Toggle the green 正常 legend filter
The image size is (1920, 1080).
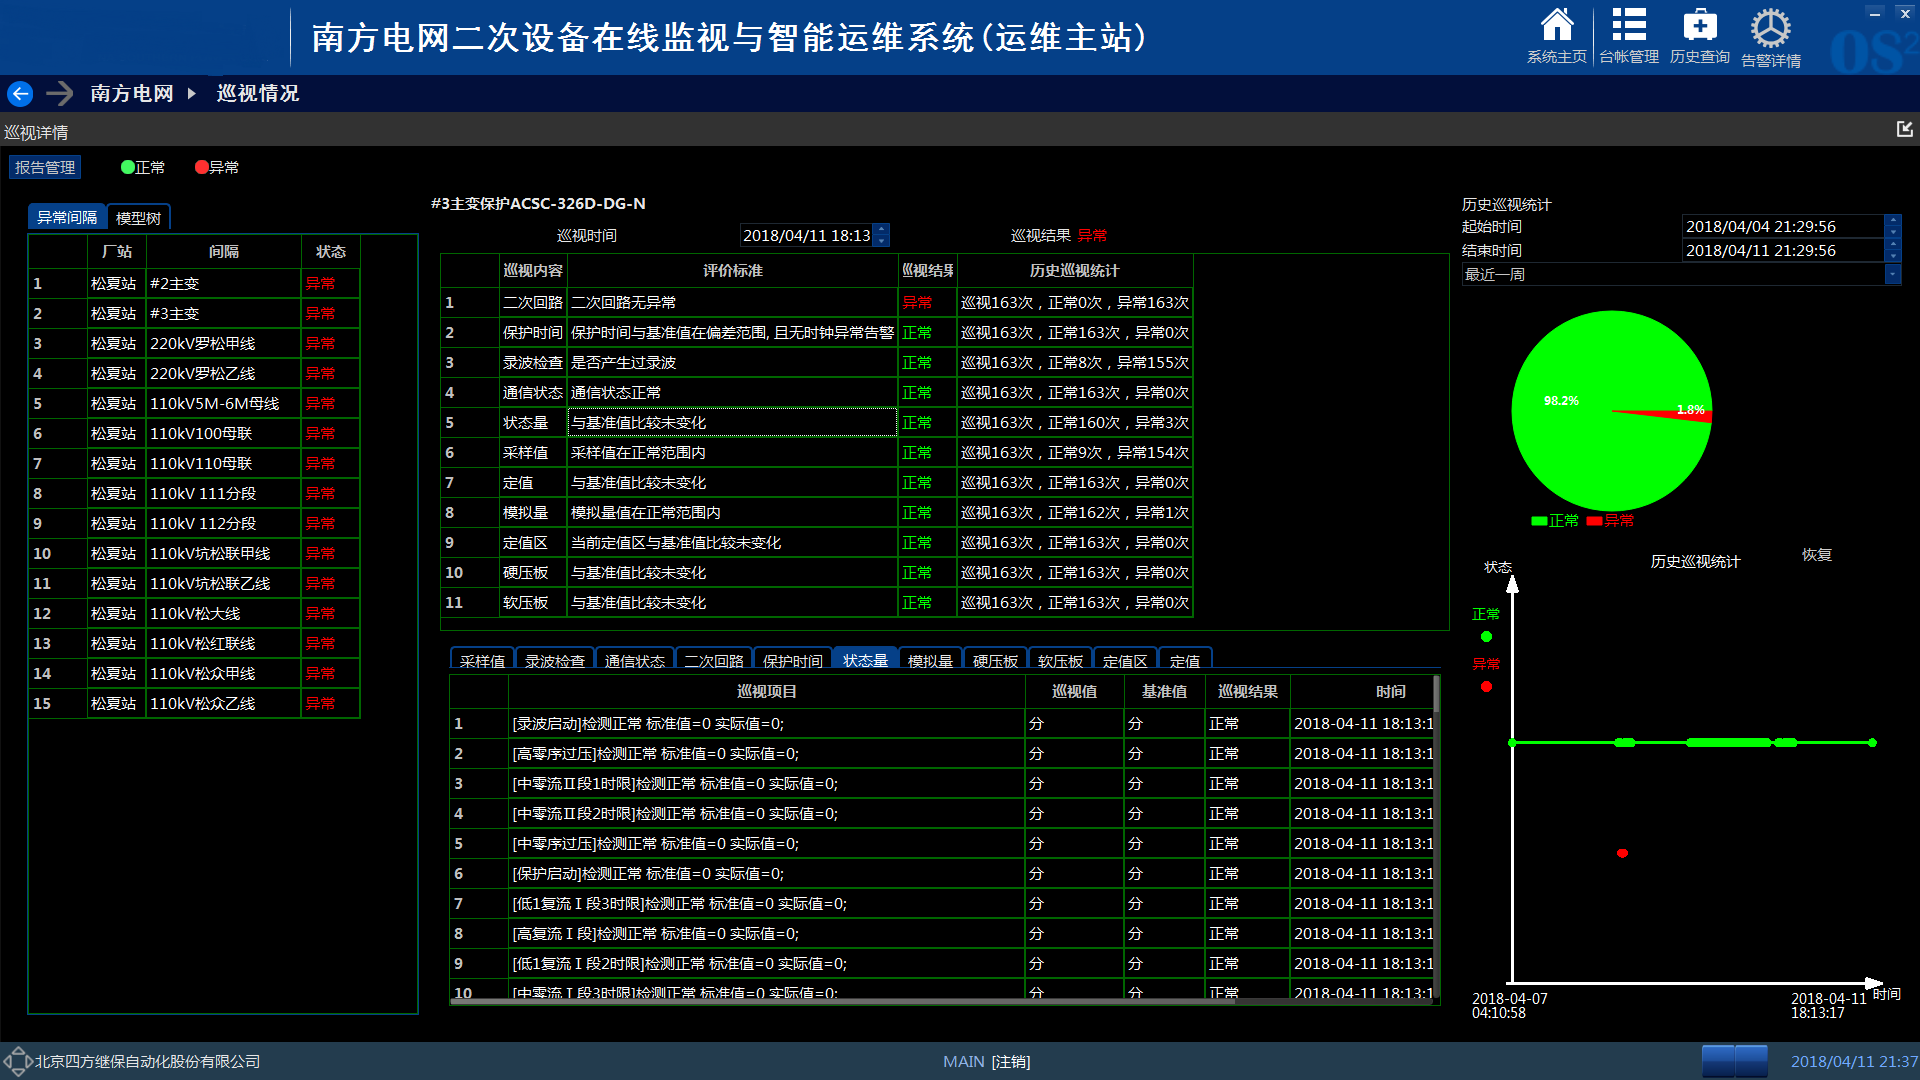143,167
